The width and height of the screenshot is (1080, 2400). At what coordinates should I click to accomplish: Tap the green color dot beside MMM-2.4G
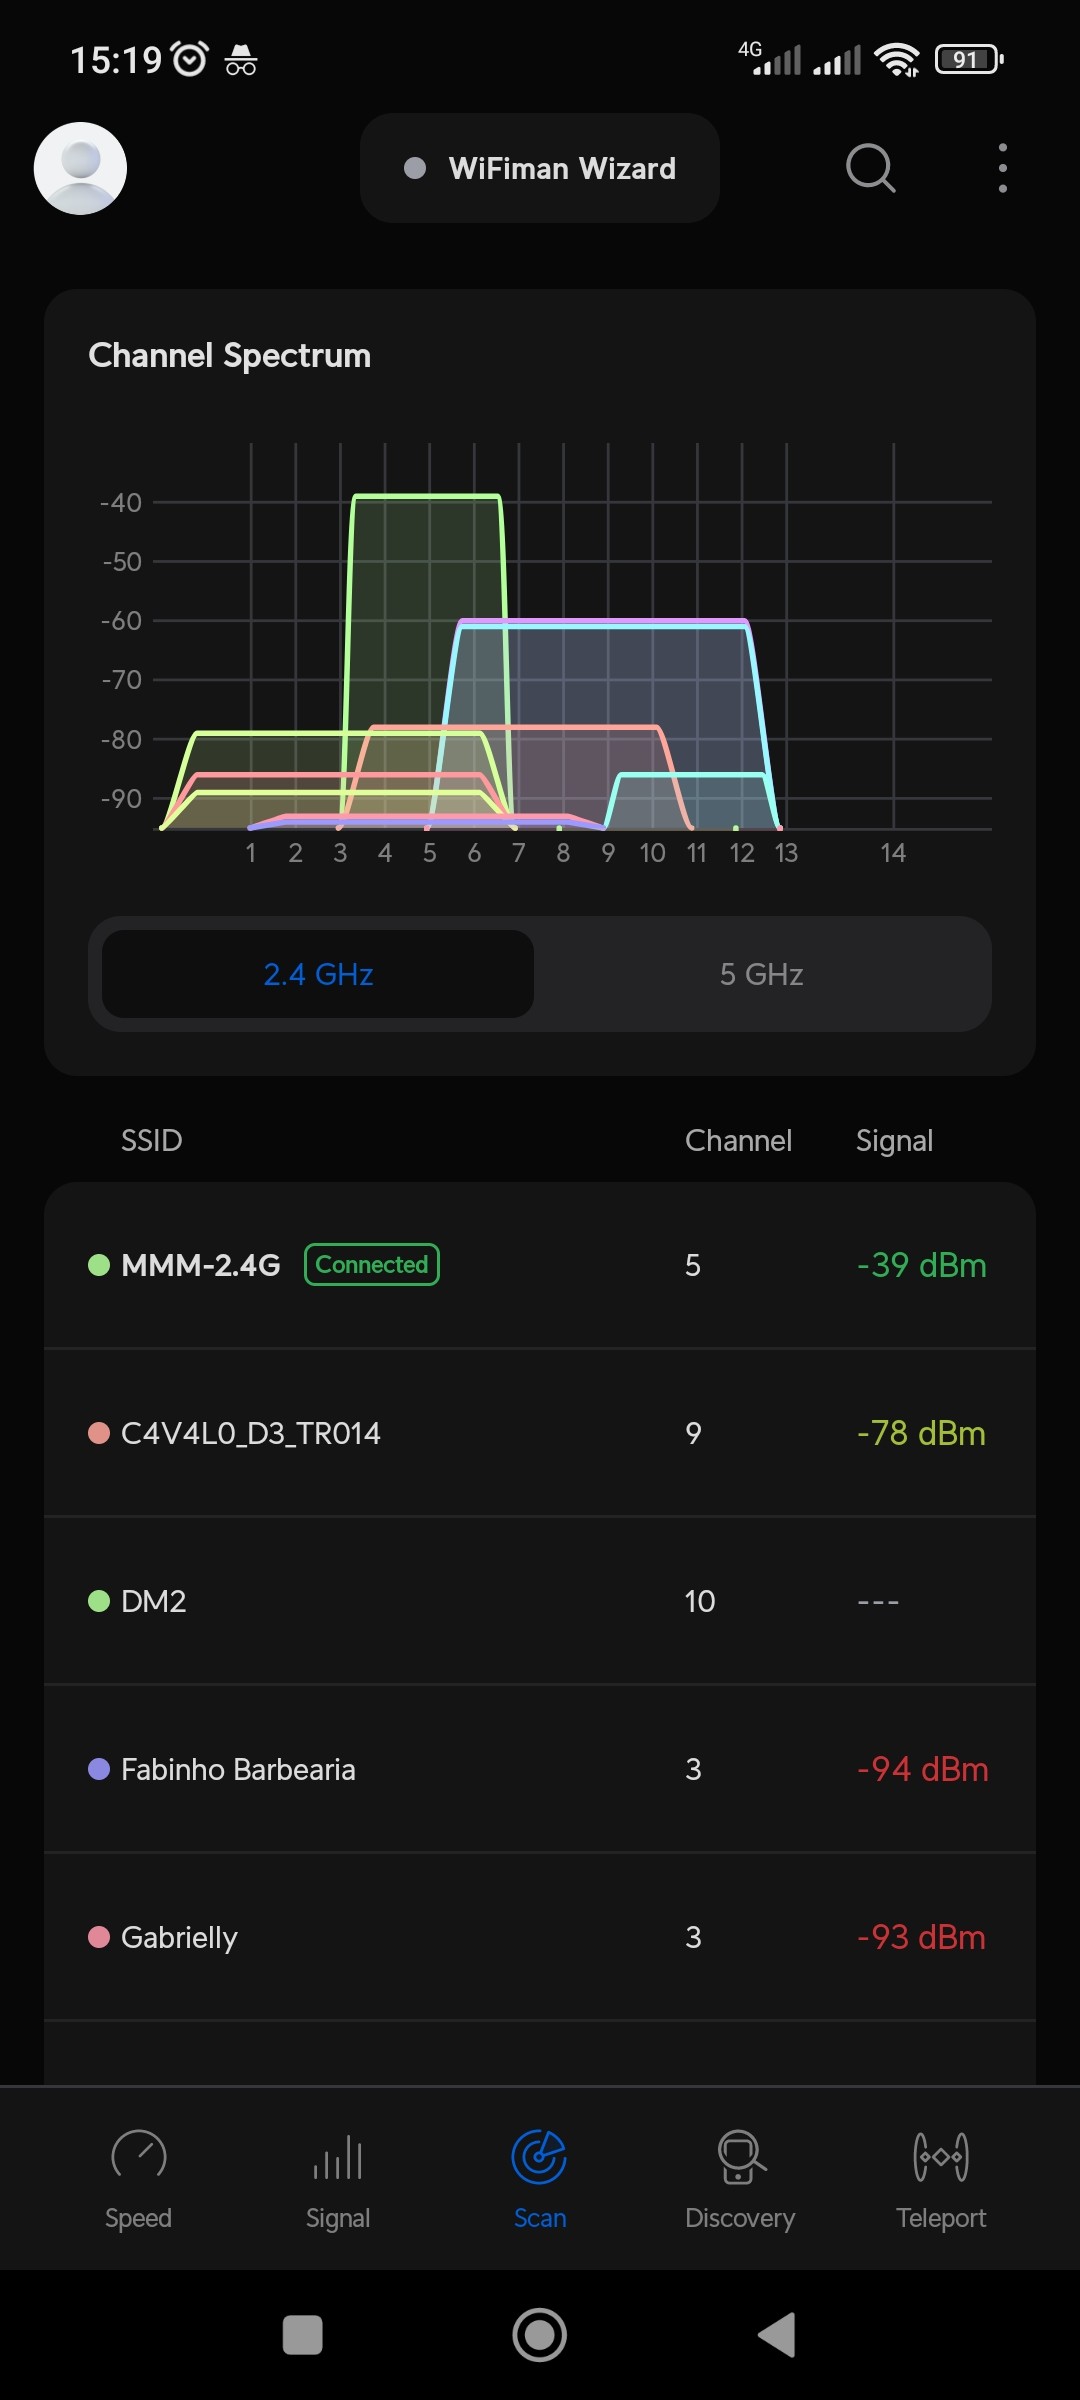(99, 1265)
